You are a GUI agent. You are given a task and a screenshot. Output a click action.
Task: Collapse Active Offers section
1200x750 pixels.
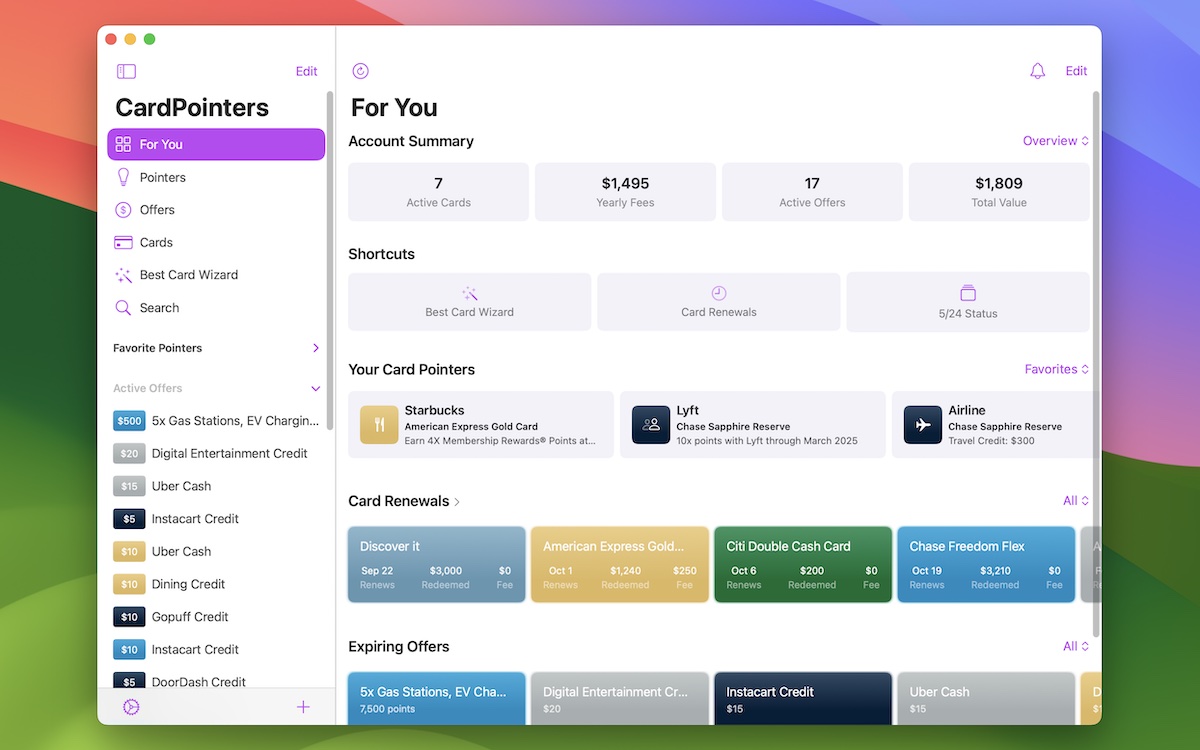click(316, 389)
